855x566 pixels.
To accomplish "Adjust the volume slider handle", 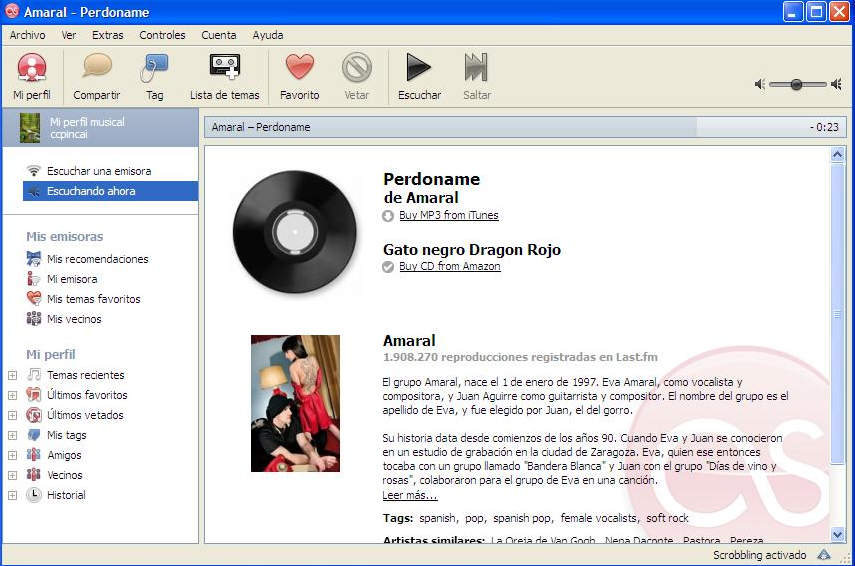I will click(796, 84).
